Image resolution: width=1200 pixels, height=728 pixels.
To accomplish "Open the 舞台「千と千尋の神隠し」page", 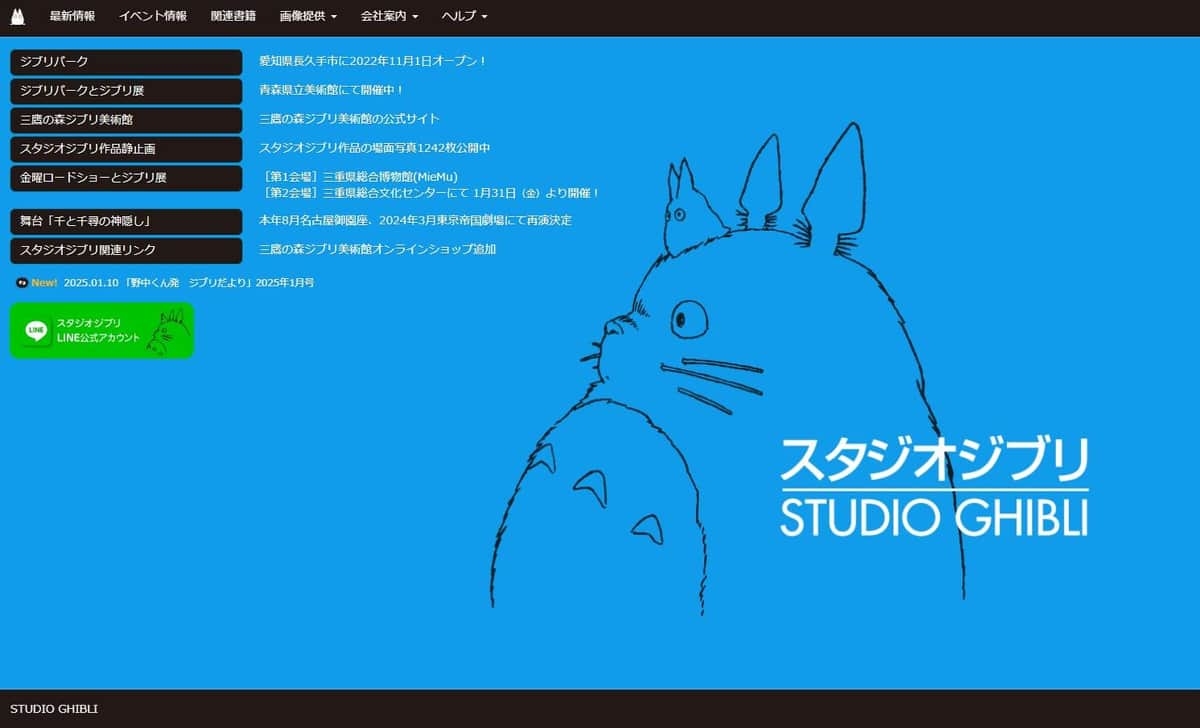I will point(126,221).
